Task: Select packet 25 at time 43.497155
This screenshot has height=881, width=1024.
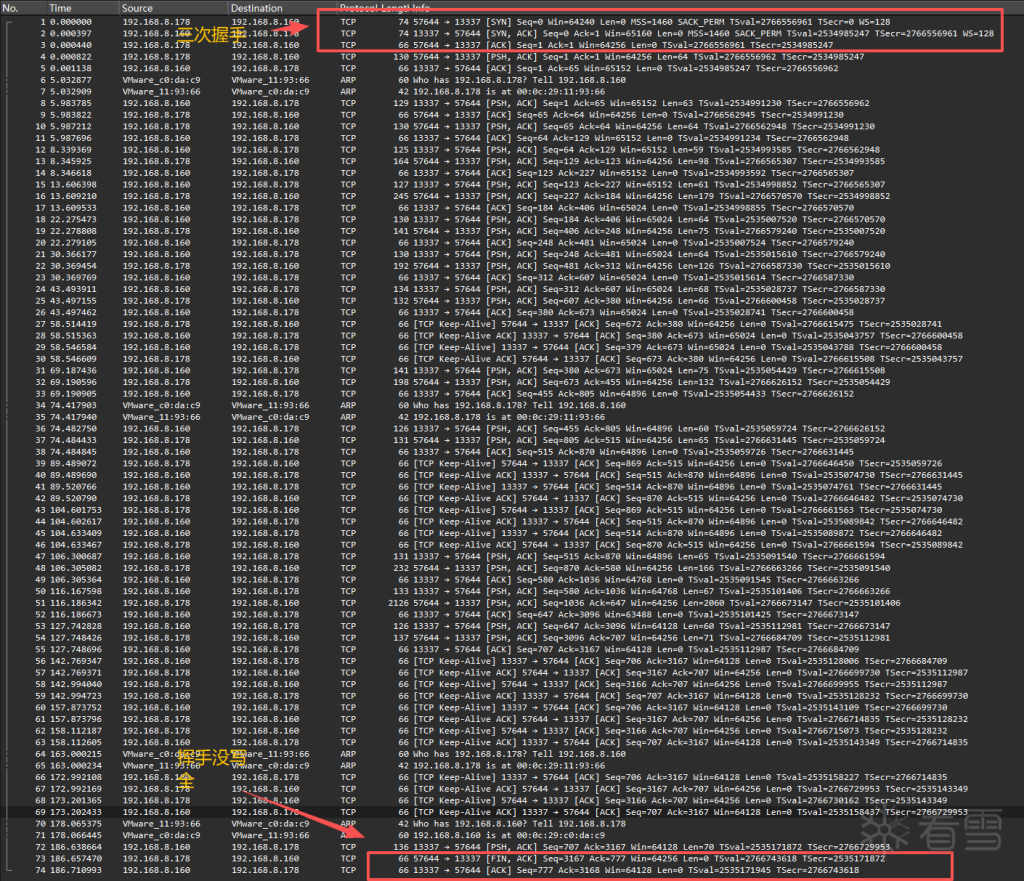Action: (x=512, y=300)
